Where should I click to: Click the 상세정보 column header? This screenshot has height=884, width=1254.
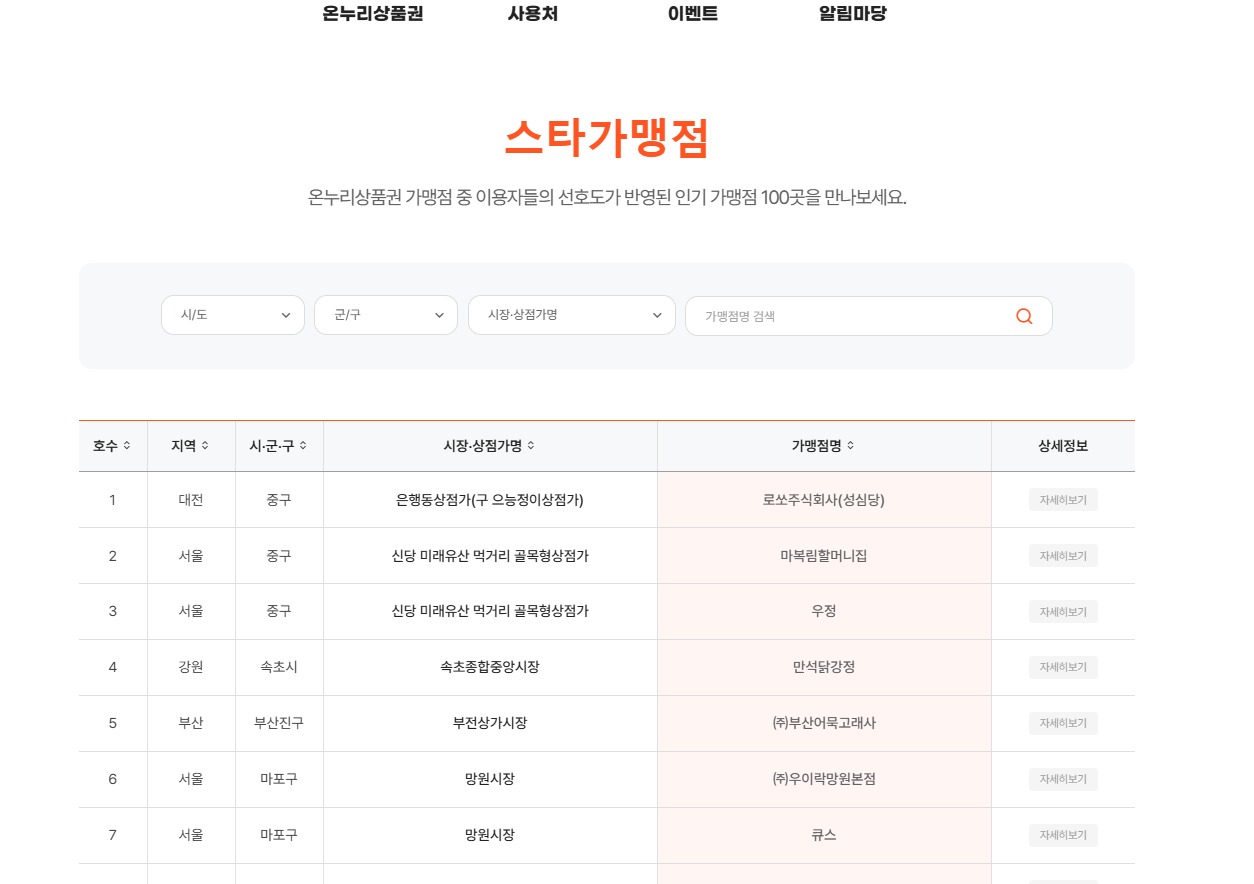(x=1062, y=446)
